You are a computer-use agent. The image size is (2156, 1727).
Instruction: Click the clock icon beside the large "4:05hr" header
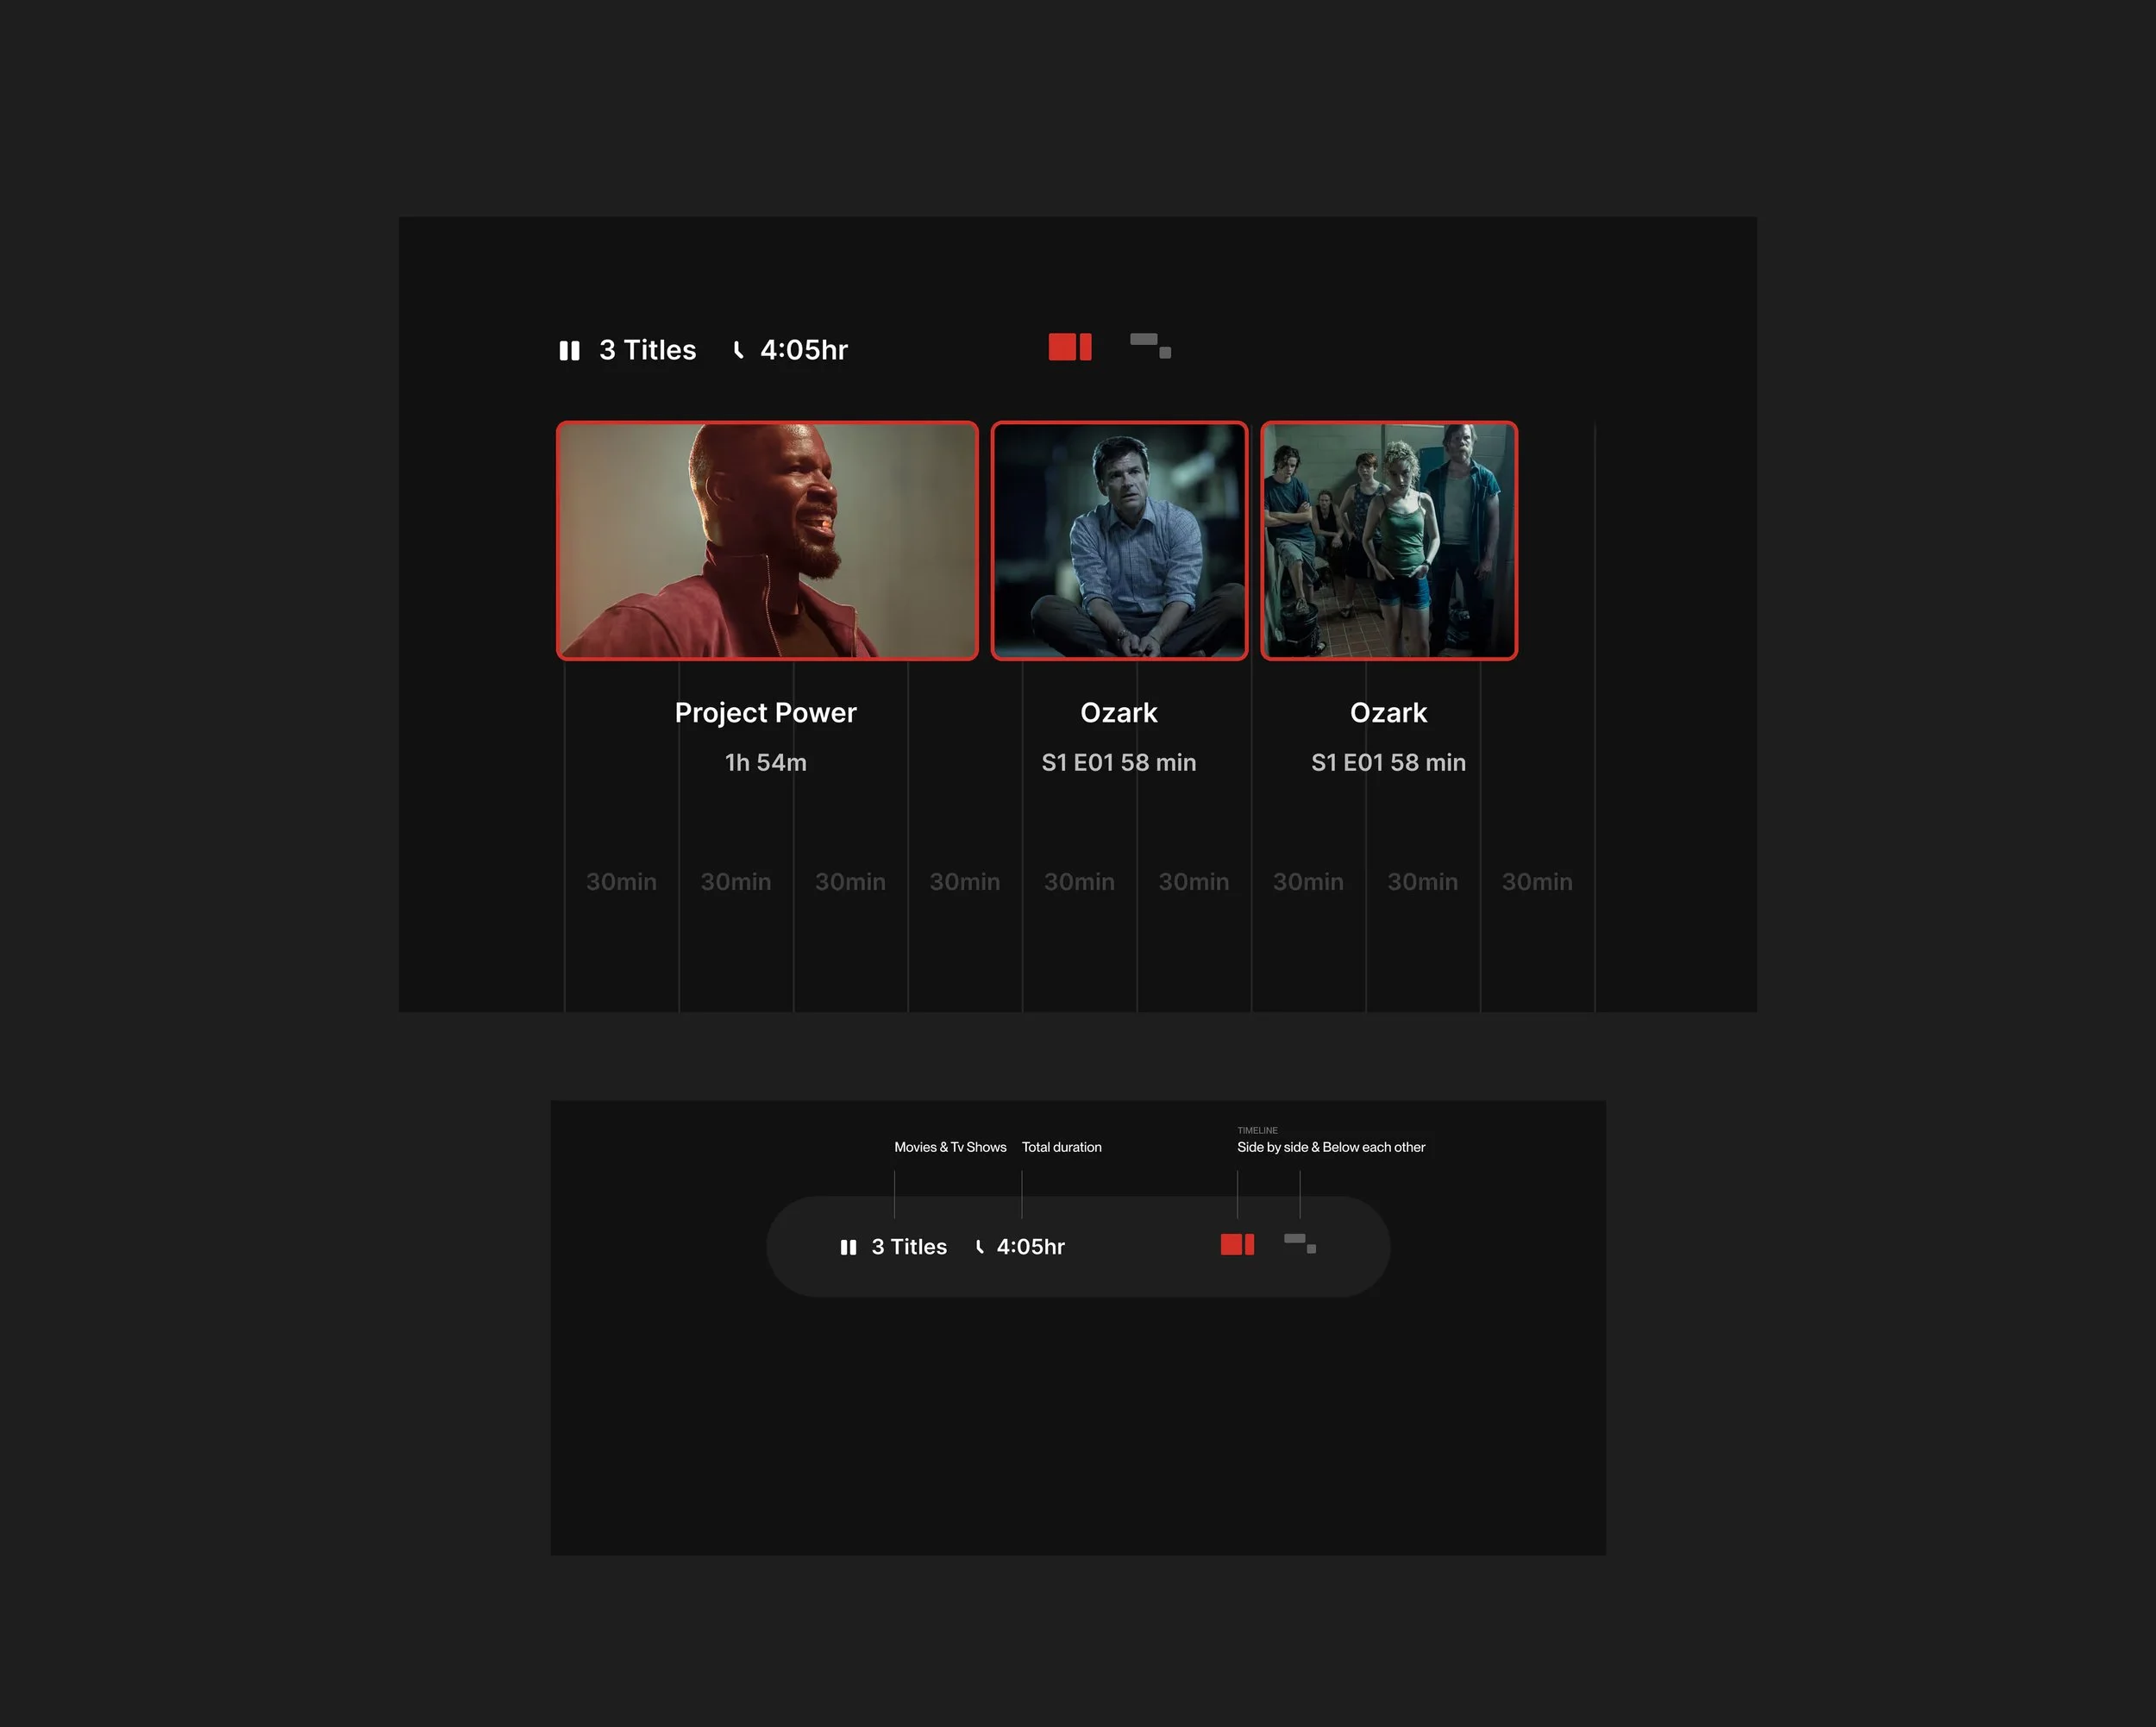click(738, 350)
